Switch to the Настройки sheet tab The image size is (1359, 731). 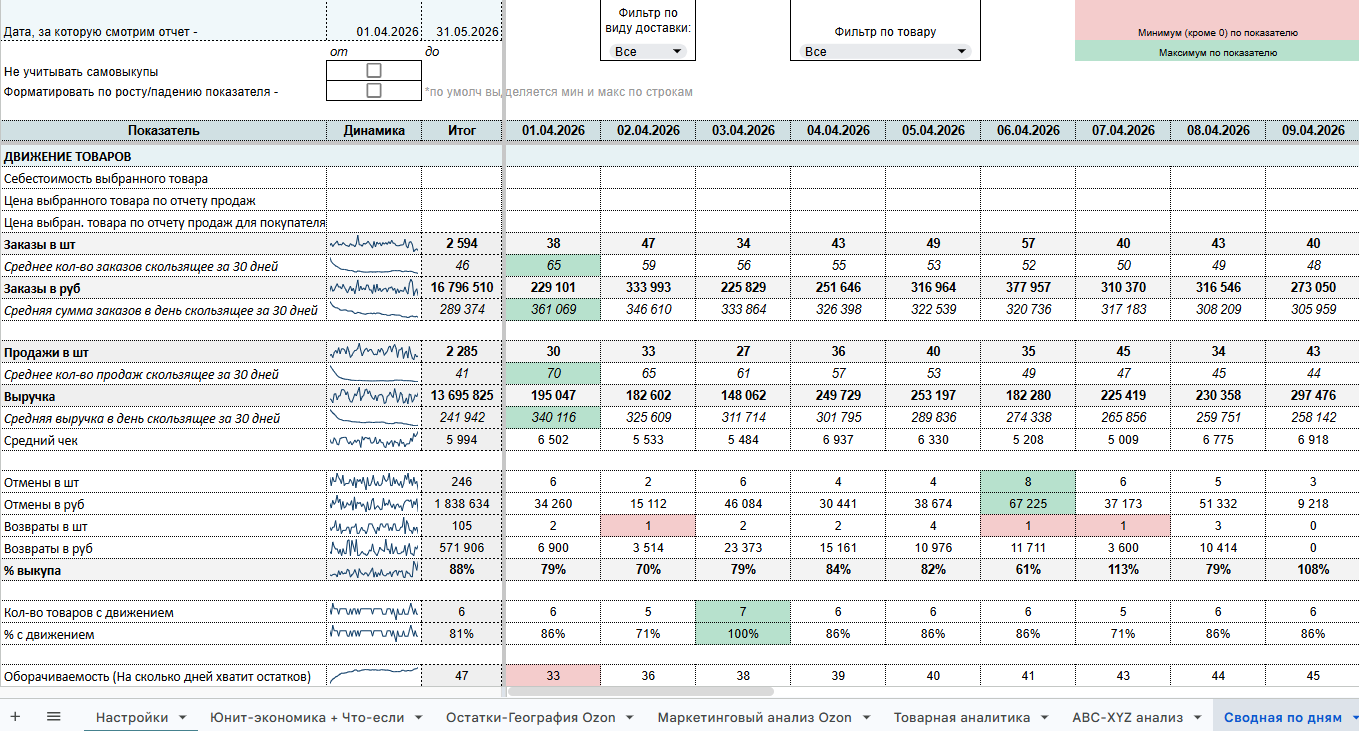click(132, 717)
